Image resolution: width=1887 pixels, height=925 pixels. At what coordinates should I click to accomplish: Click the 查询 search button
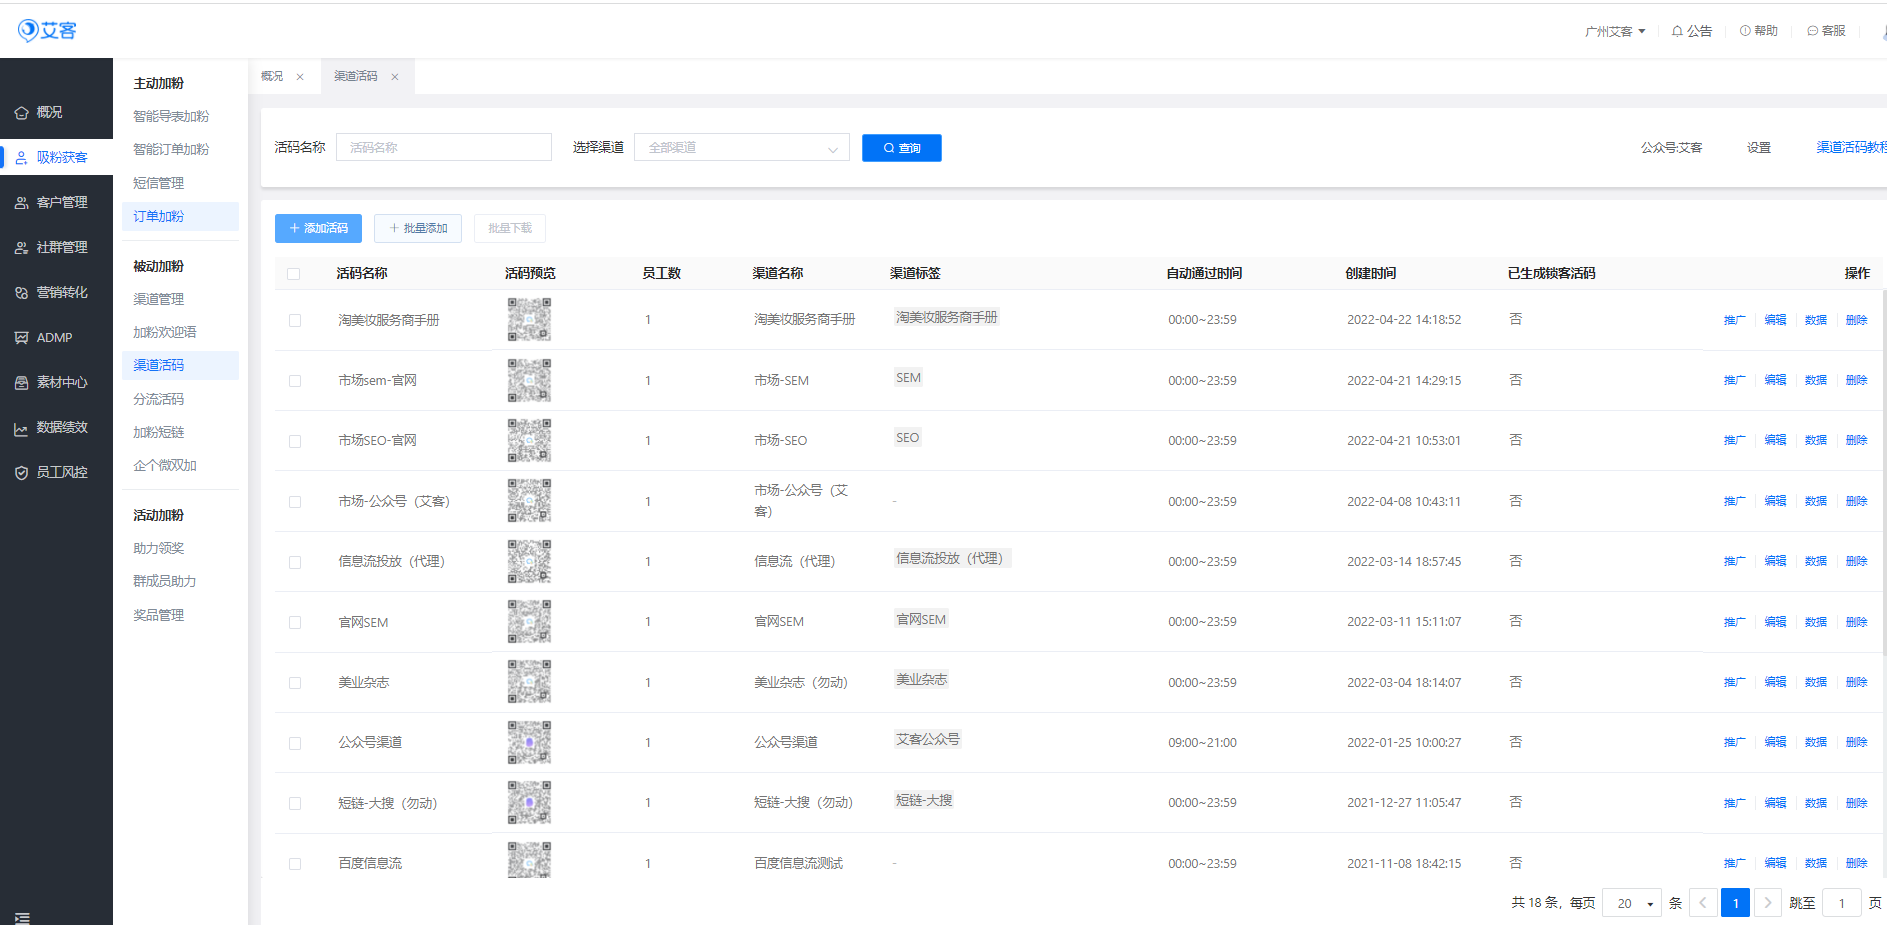(901, 148)
